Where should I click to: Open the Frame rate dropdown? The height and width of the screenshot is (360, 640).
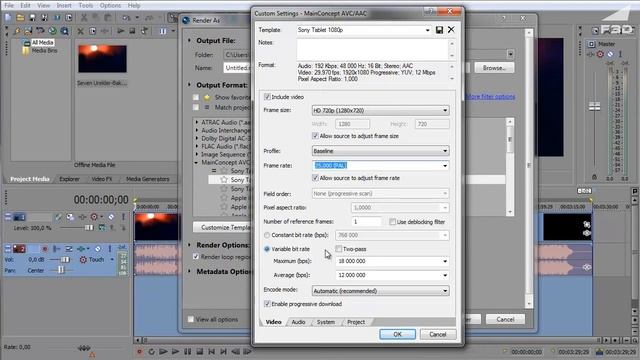point(445,165)
